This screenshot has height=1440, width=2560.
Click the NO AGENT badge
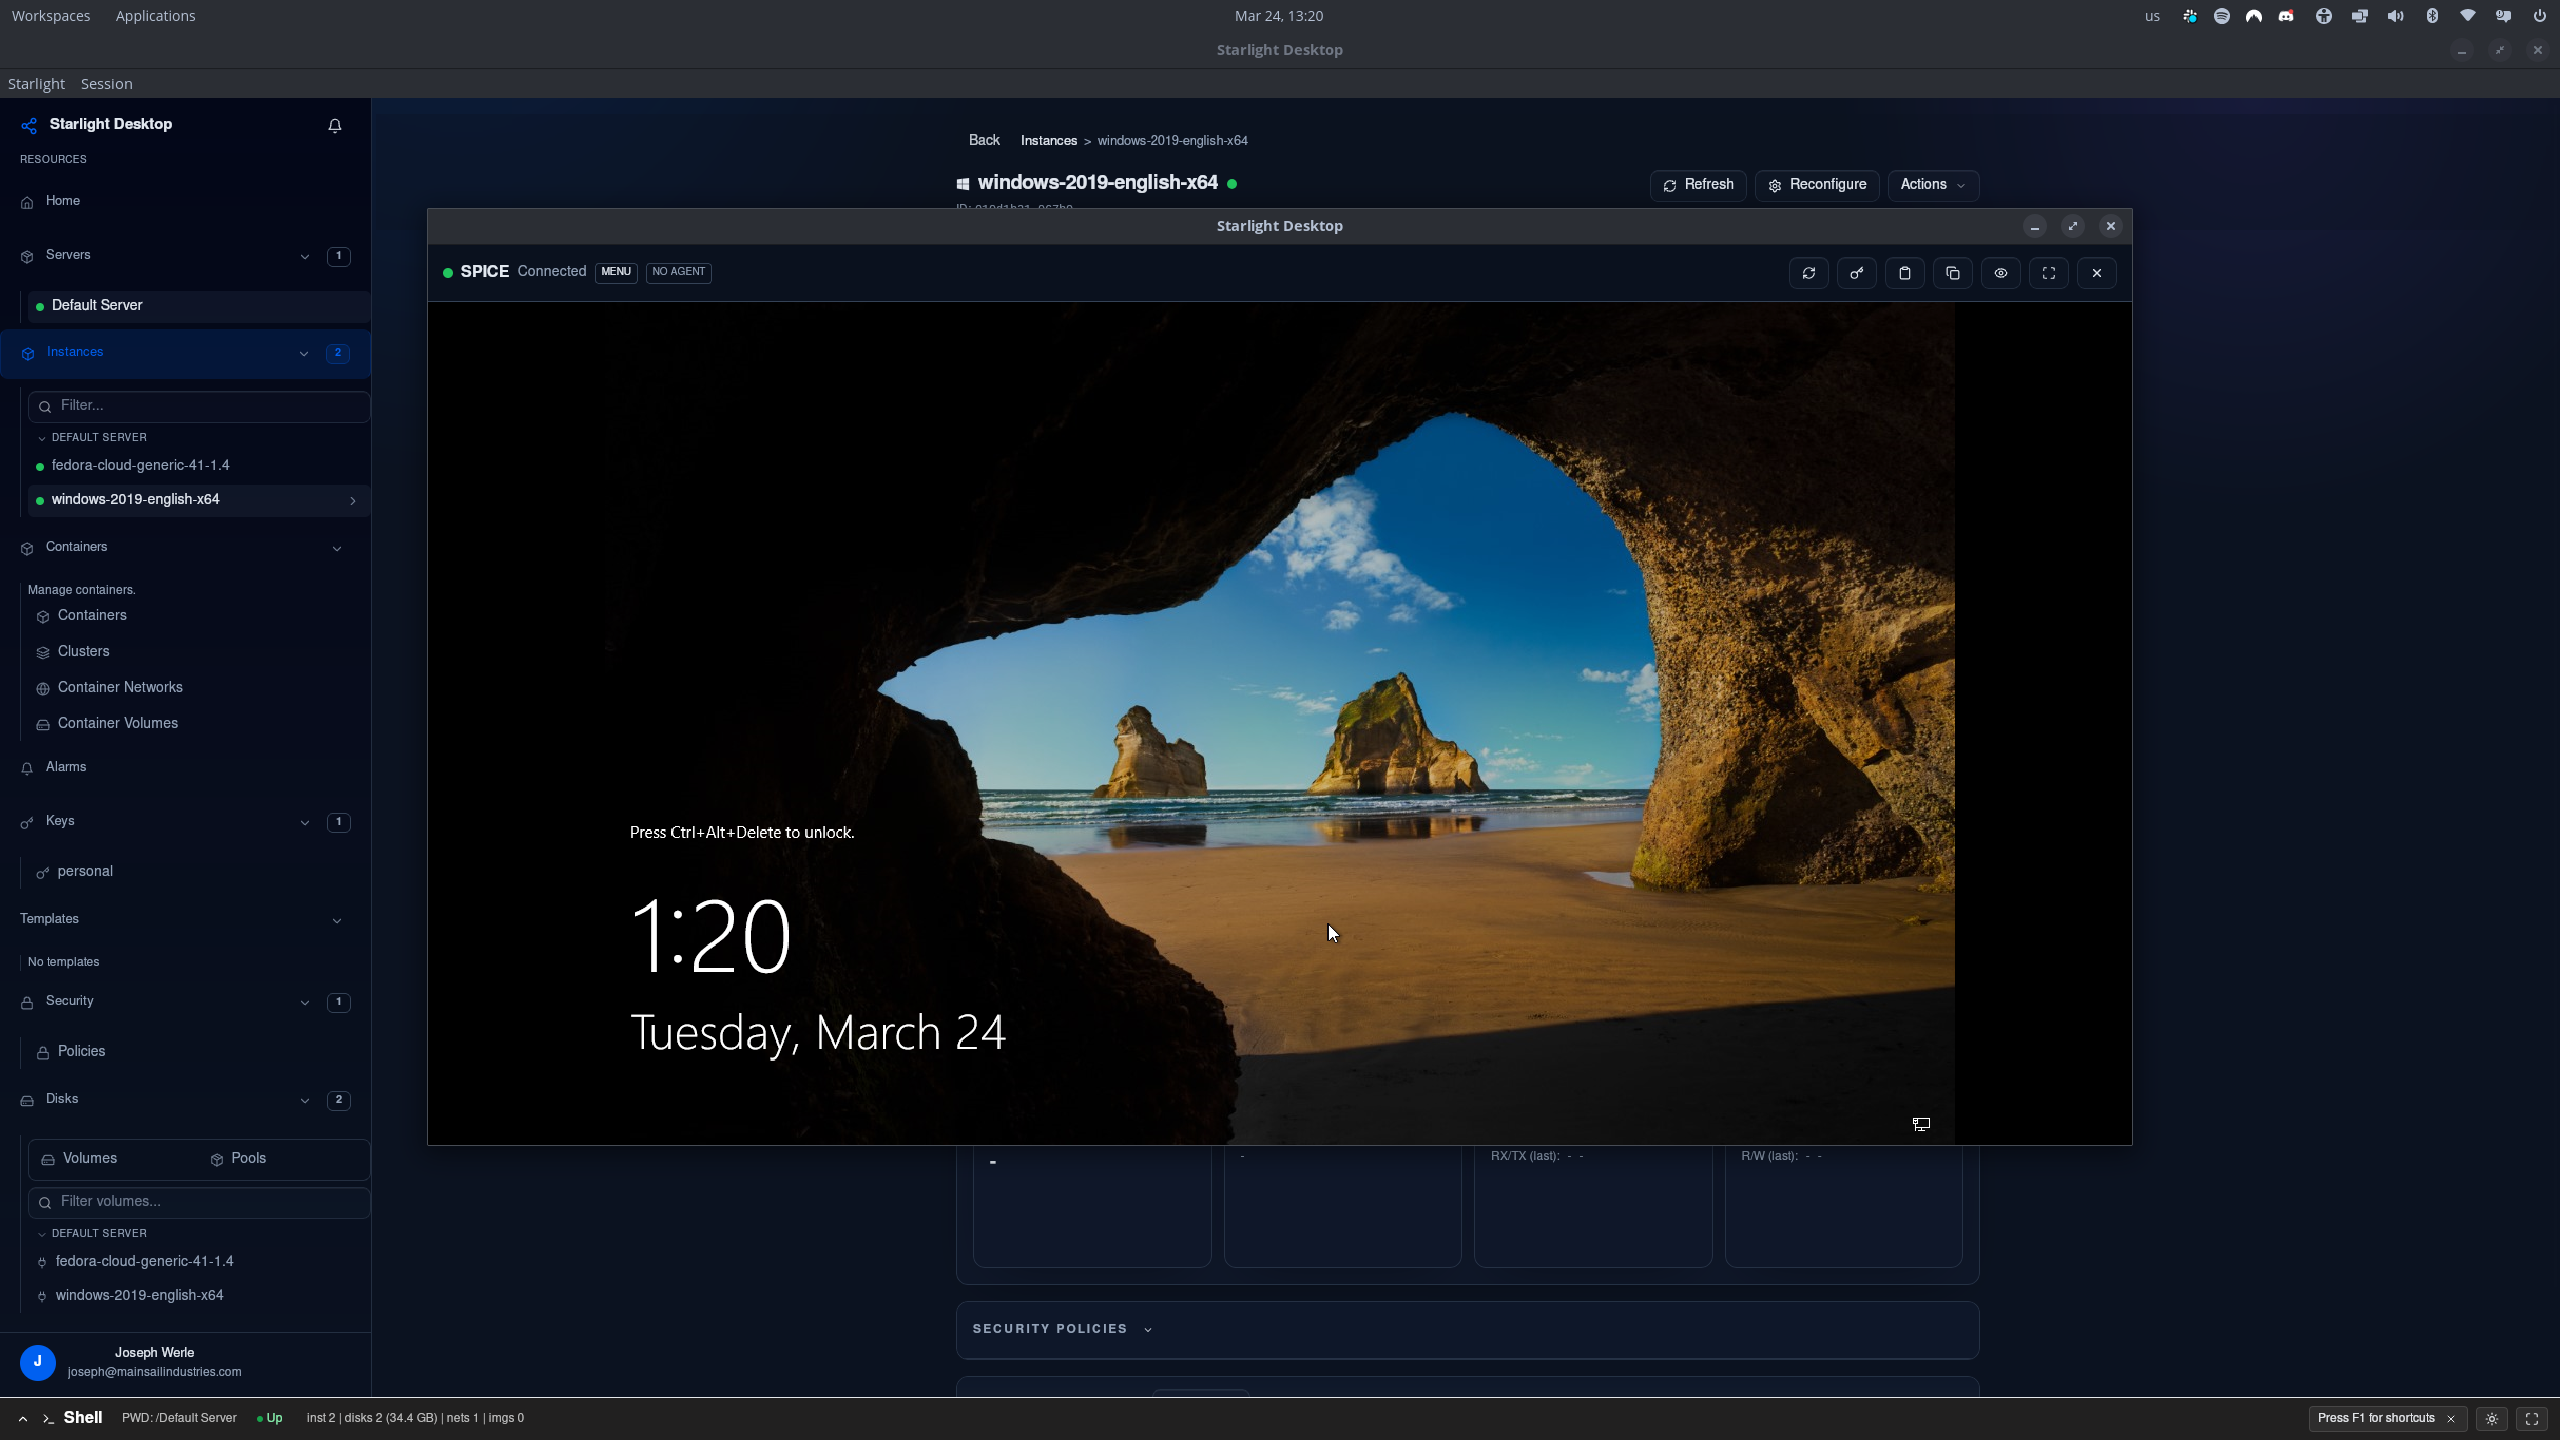coord(678,272)
